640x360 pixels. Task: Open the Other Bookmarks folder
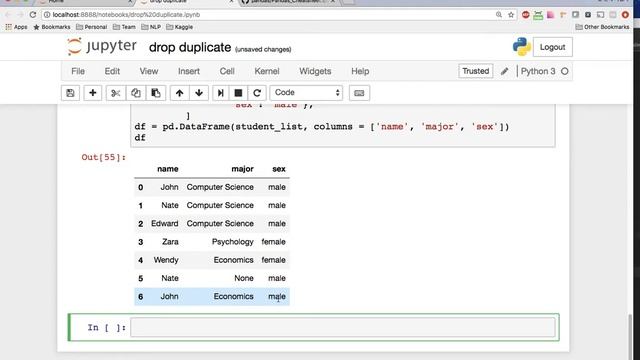tap(602, 27)
